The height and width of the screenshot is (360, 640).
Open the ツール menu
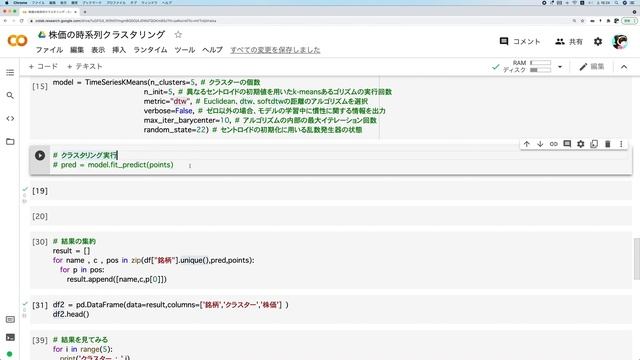(184, 50)
